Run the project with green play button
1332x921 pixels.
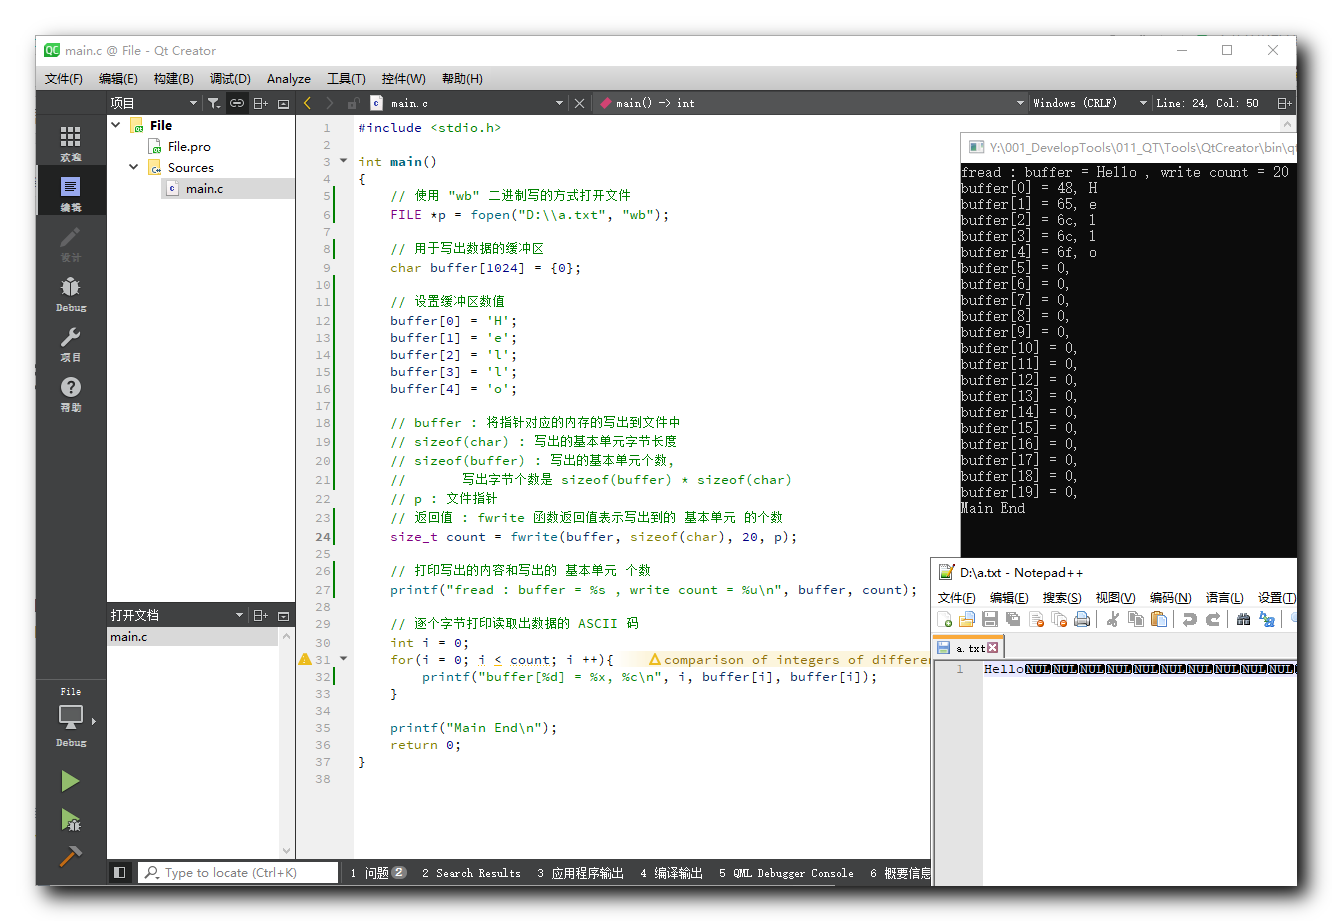tap(70, 781)
